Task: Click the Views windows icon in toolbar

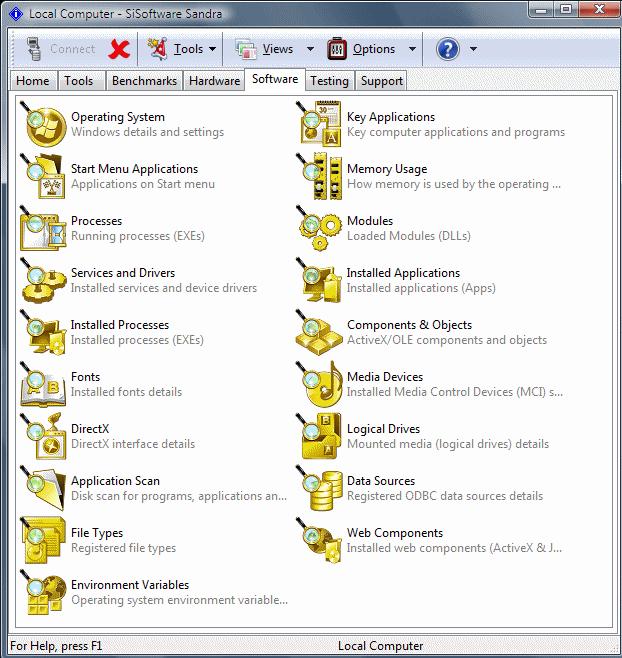Action: pyautogui.click(x=246, y=49)
